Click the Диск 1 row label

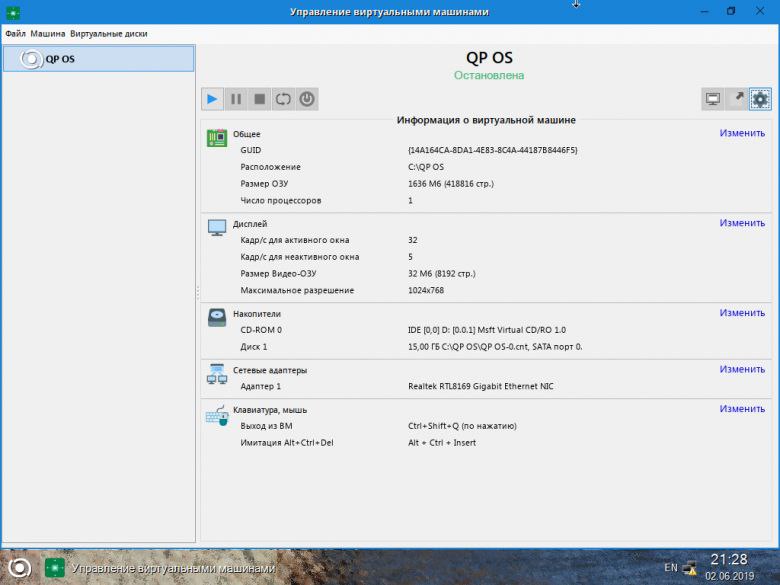coord(254,347)
